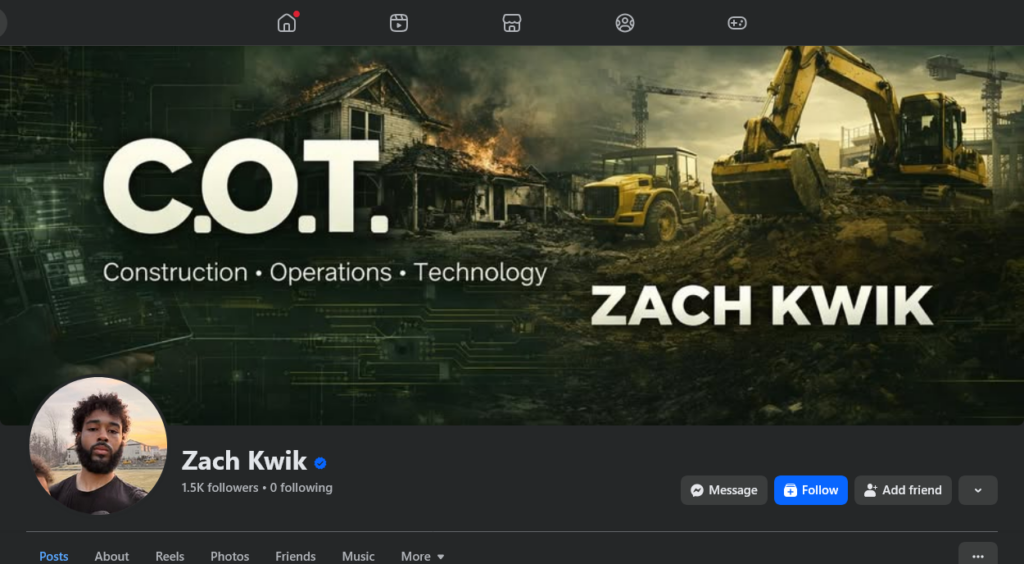Viewport: 1024px width, 564px height.
Task: Open the Groups icon in top navigation
Action: tap(625, 23)
